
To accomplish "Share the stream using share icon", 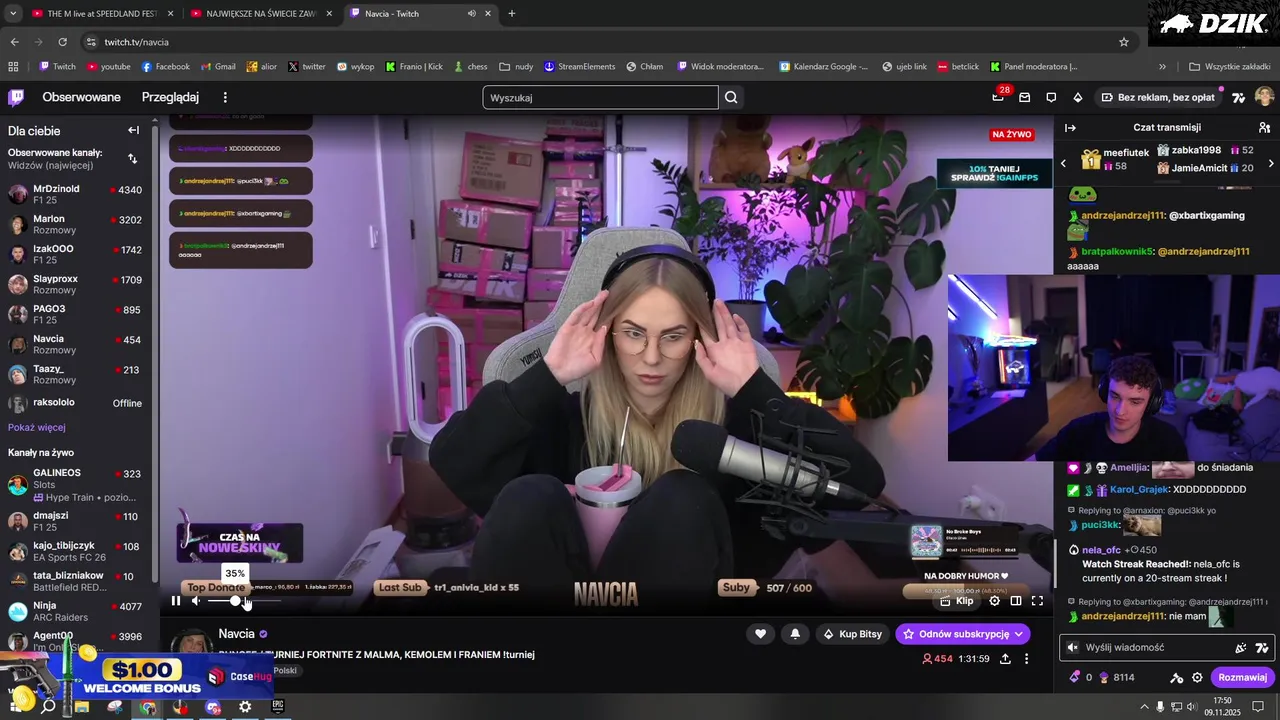I will tap(1005, 659).
